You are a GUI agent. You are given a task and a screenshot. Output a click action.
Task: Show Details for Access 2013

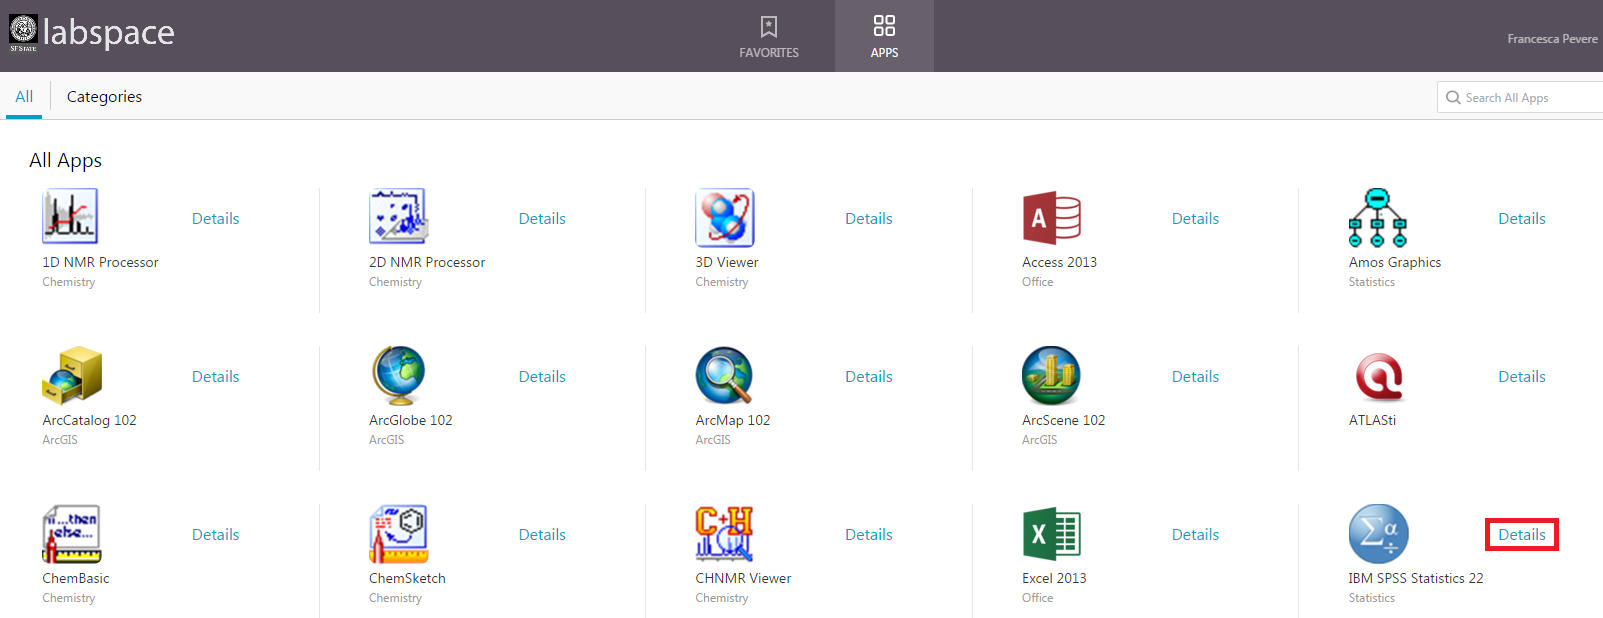(x=1195, y=218)
